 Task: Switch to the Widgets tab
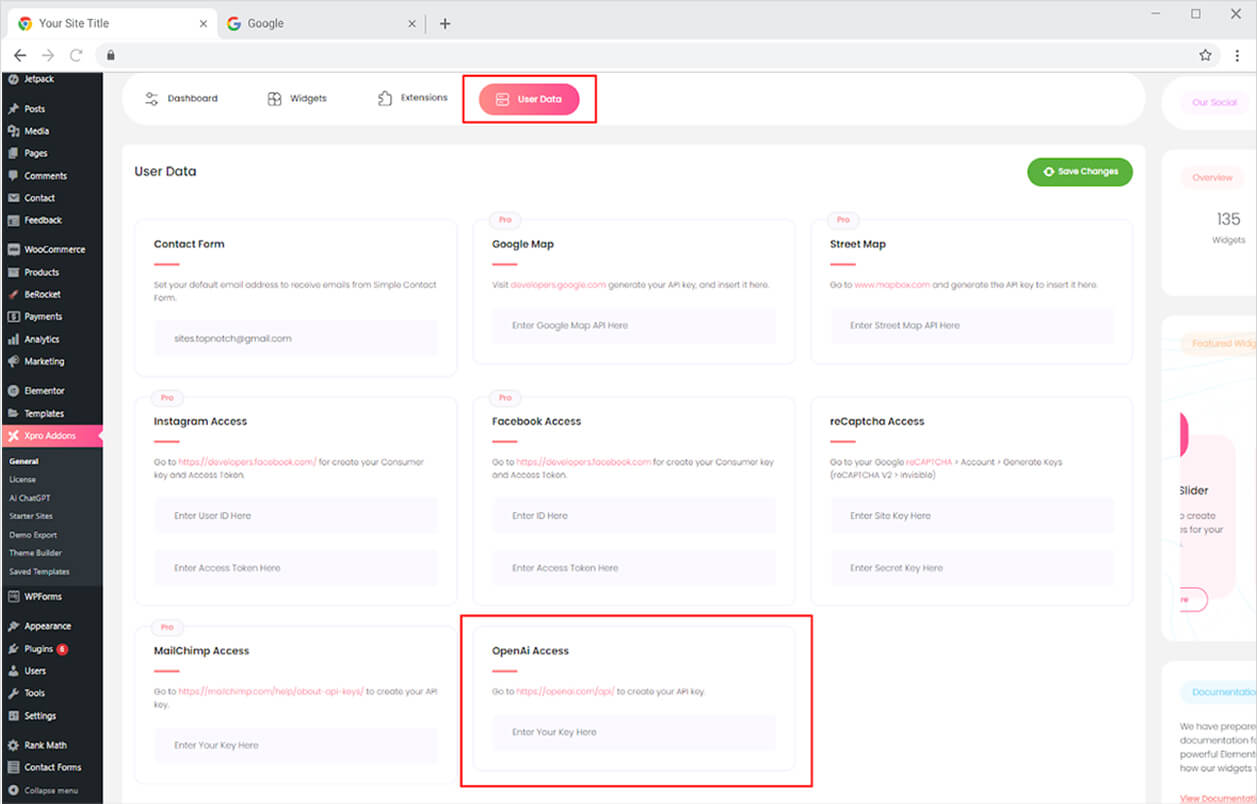(x=297, y=99)
